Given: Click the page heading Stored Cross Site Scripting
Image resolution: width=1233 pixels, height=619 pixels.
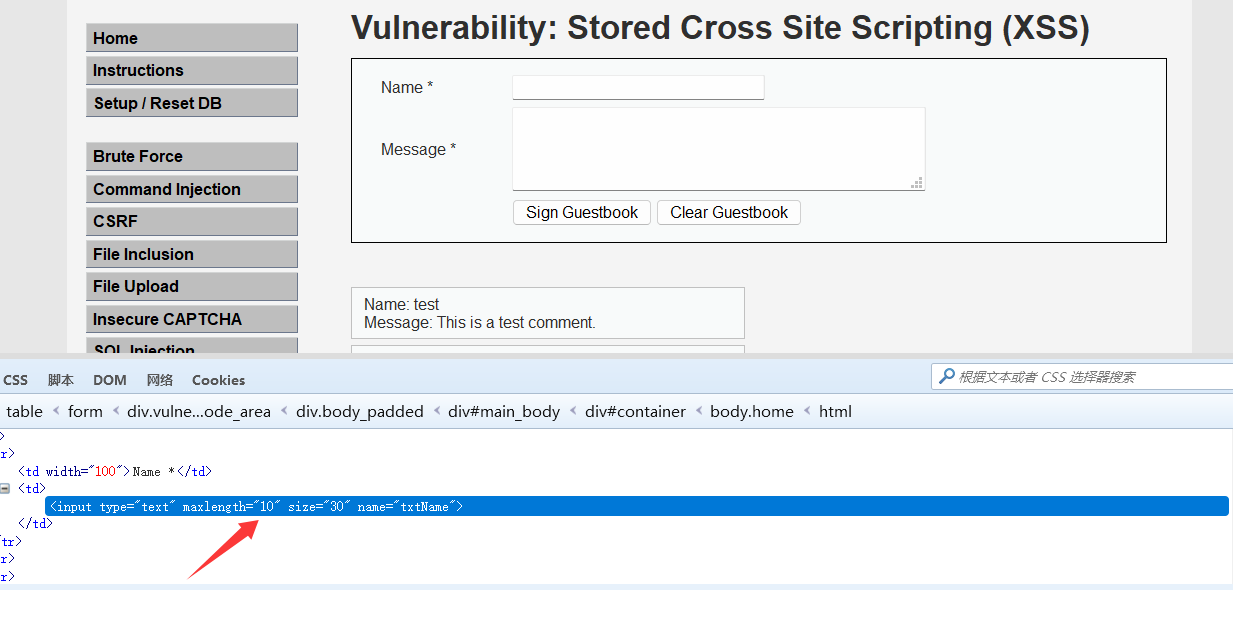Looking at the screenshot, I should 720,28.
